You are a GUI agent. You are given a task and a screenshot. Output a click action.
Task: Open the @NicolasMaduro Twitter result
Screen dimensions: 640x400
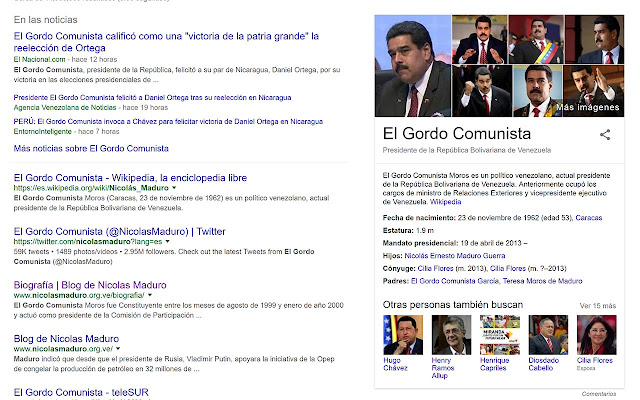119,231
